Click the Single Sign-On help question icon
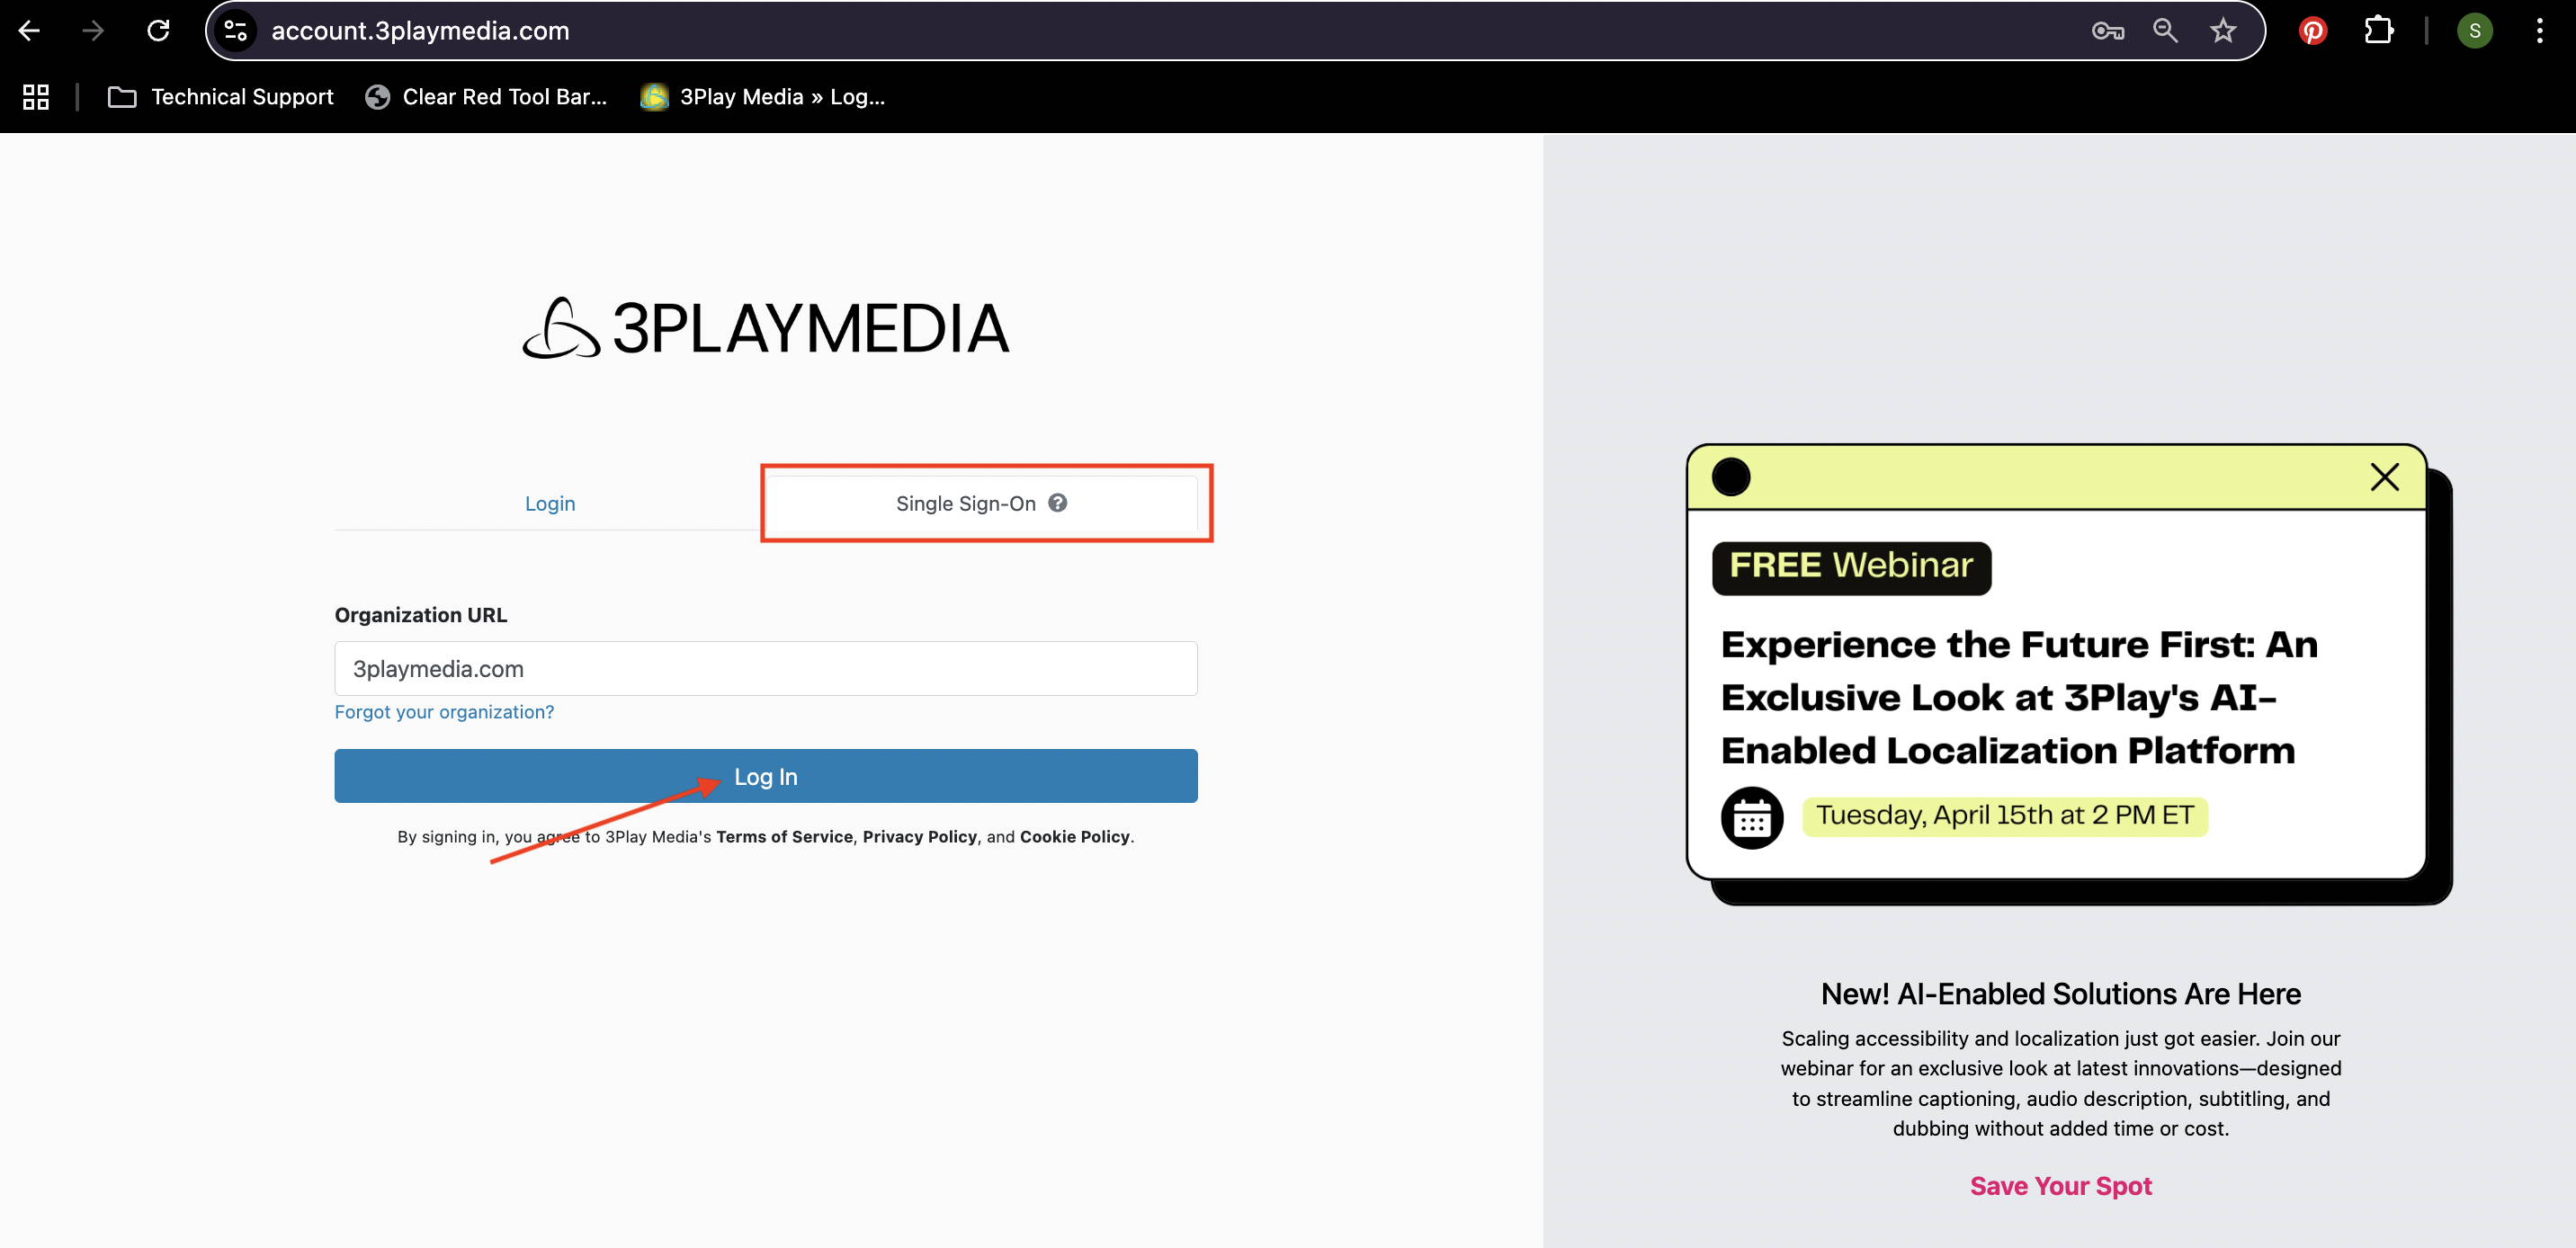 (1057, 502)
